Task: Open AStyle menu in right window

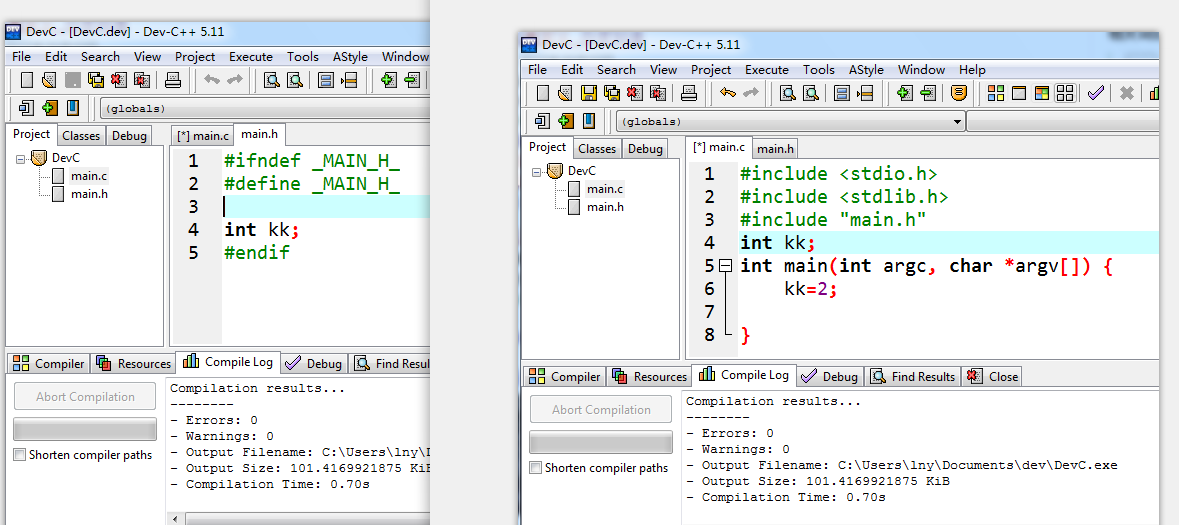Action: click(866, 70)
